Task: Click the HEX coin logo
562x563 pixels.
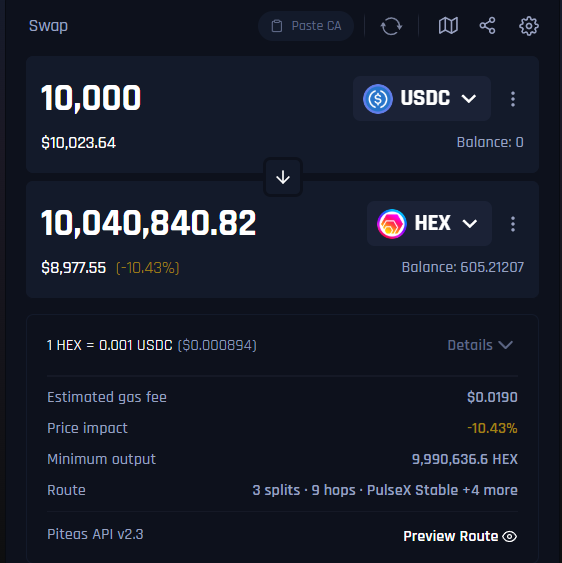Action: coord(392,224)
